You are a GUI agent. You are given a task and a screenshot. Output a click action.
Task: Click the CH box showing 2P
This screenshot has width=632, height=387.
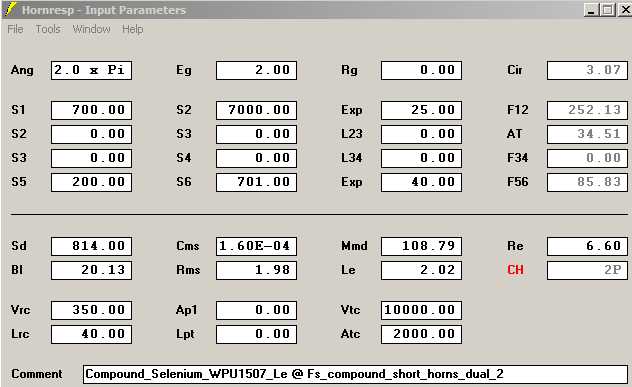coord(587,270)
